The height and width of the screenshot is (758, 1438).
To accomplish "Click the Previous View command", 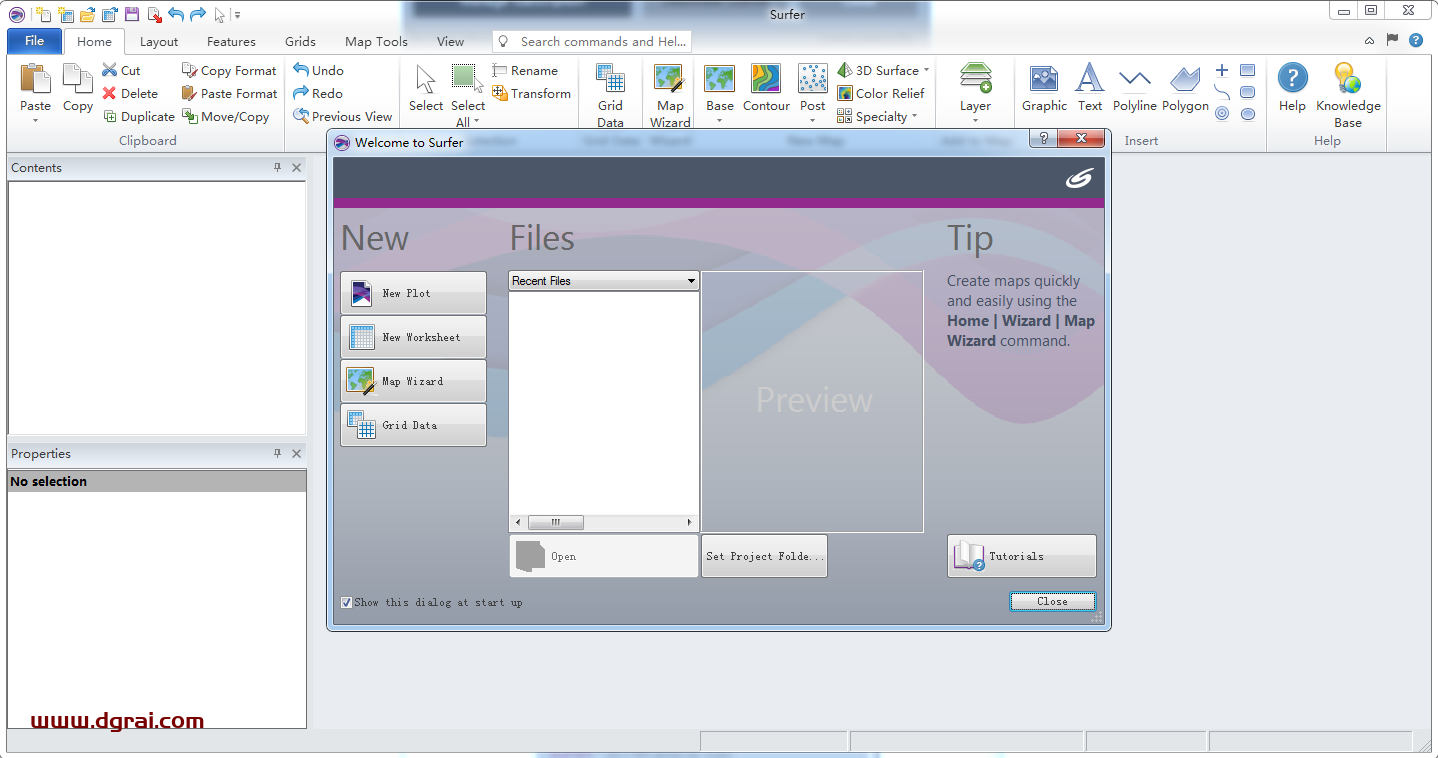I will point(342,116).
